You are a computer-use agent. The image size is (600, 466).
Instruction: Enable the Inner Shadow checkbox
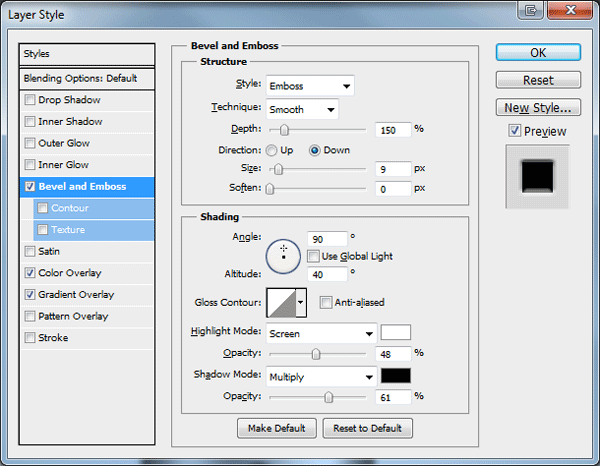(x=29, y=122)
